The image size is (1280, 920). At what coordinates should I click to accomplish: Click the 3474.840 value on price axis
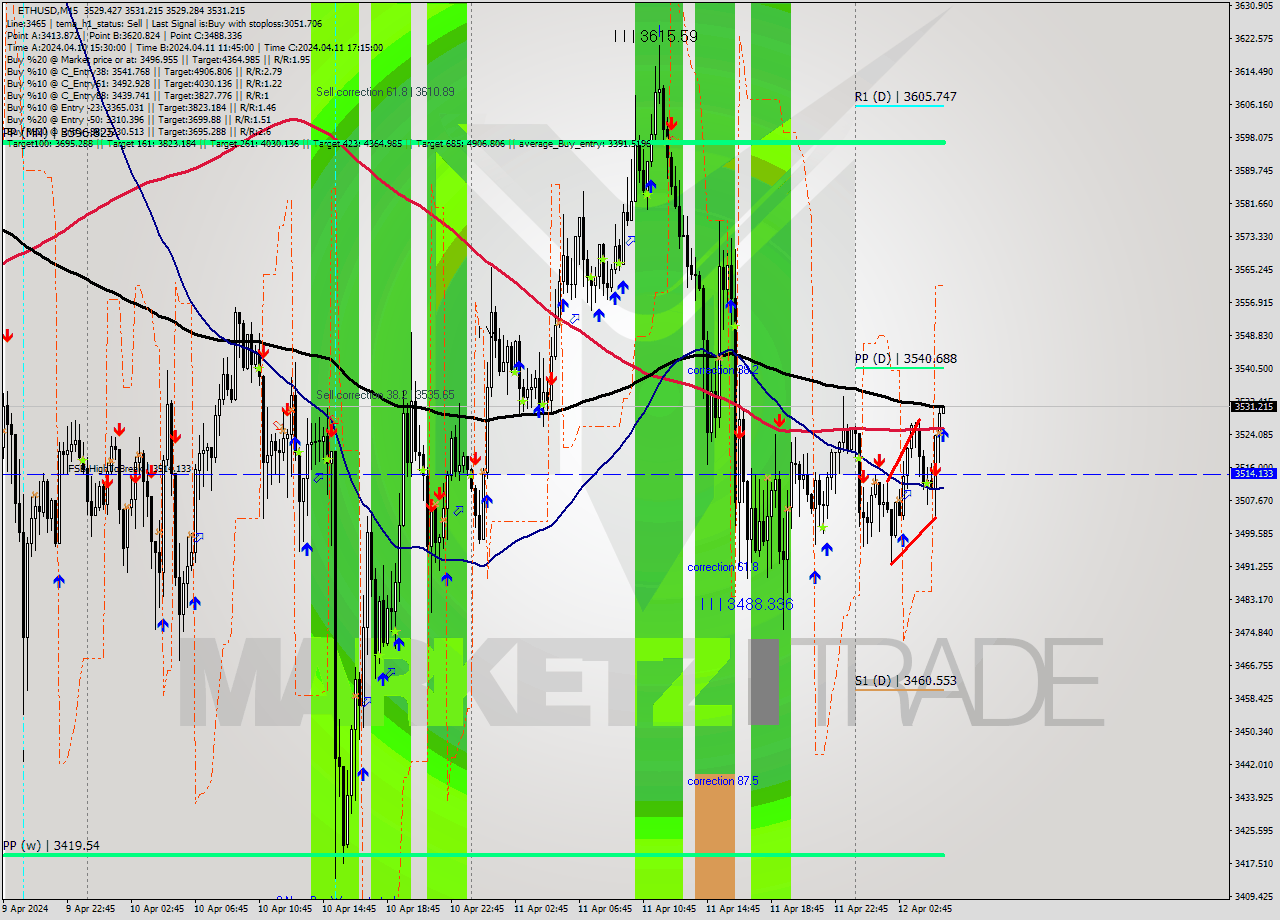1253,633
